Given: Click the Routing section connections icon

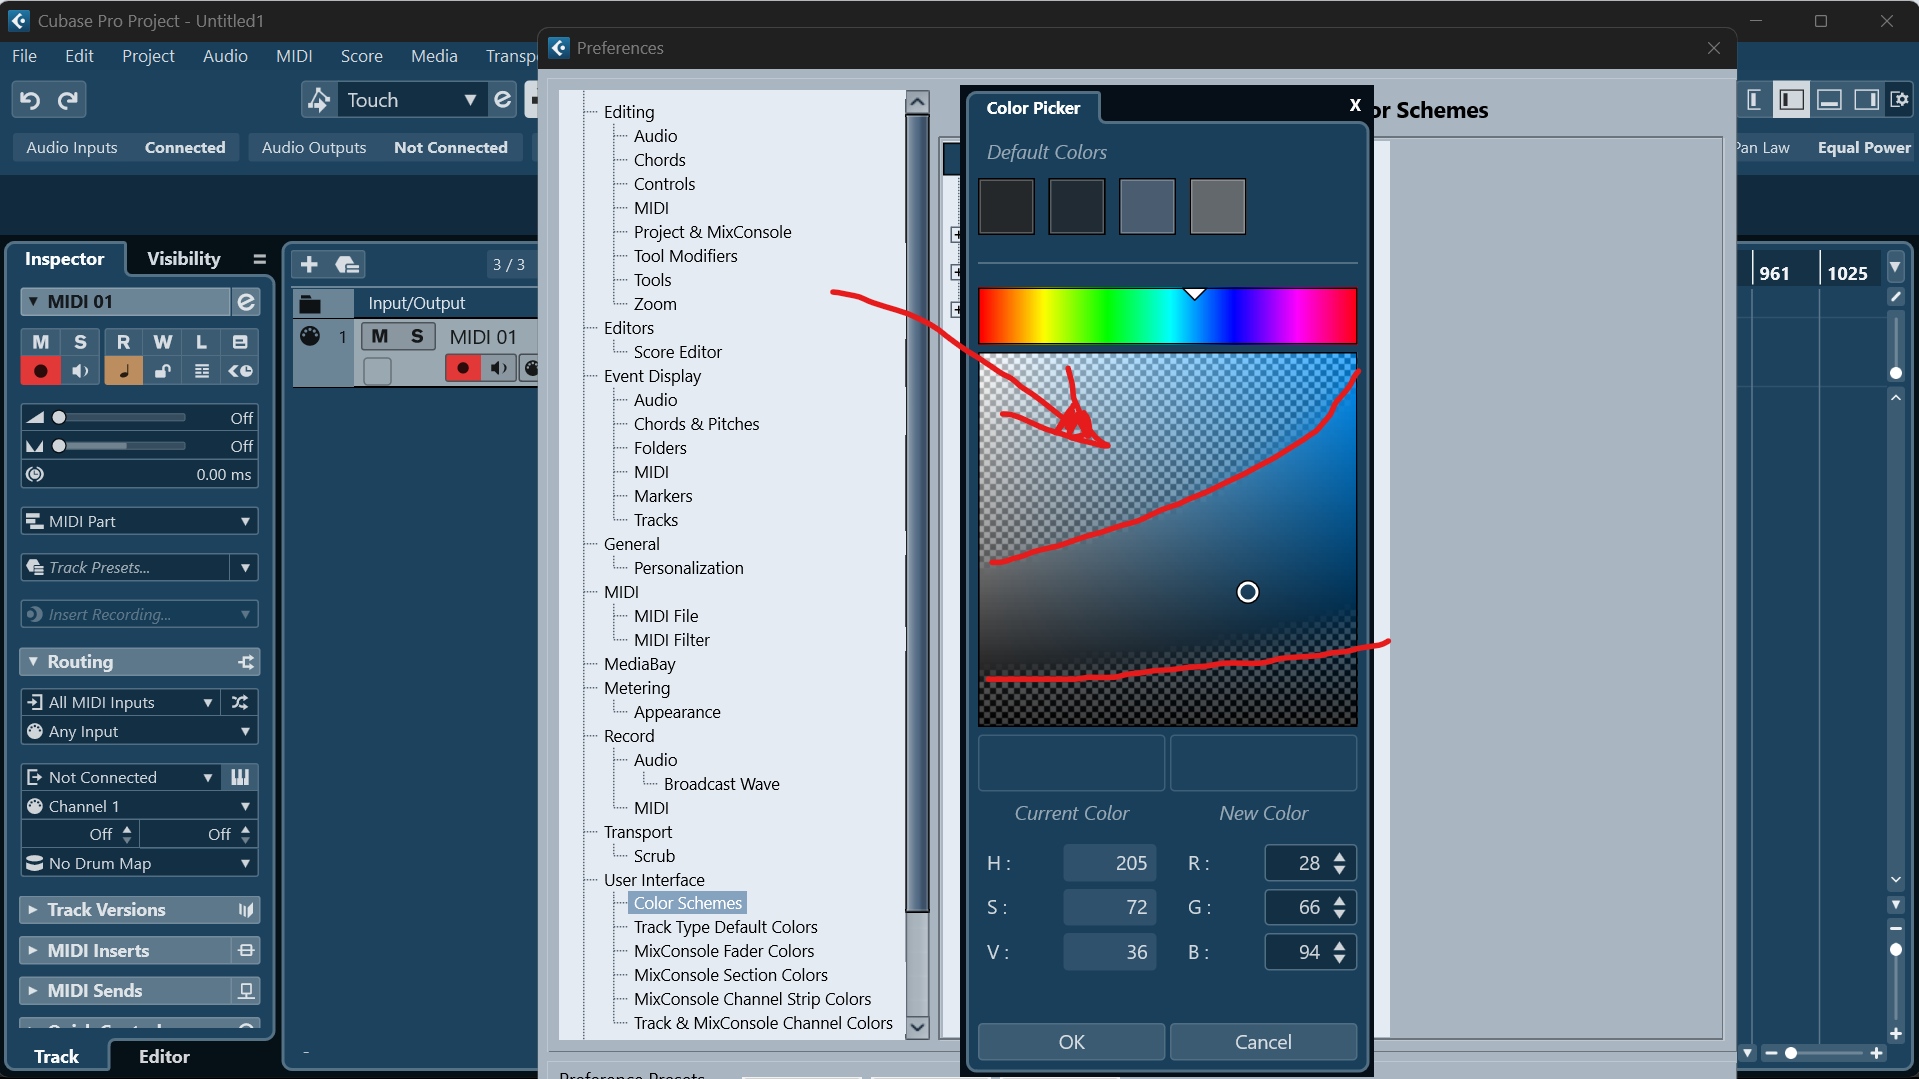Looking at the screenshot, I should [246, 662].
